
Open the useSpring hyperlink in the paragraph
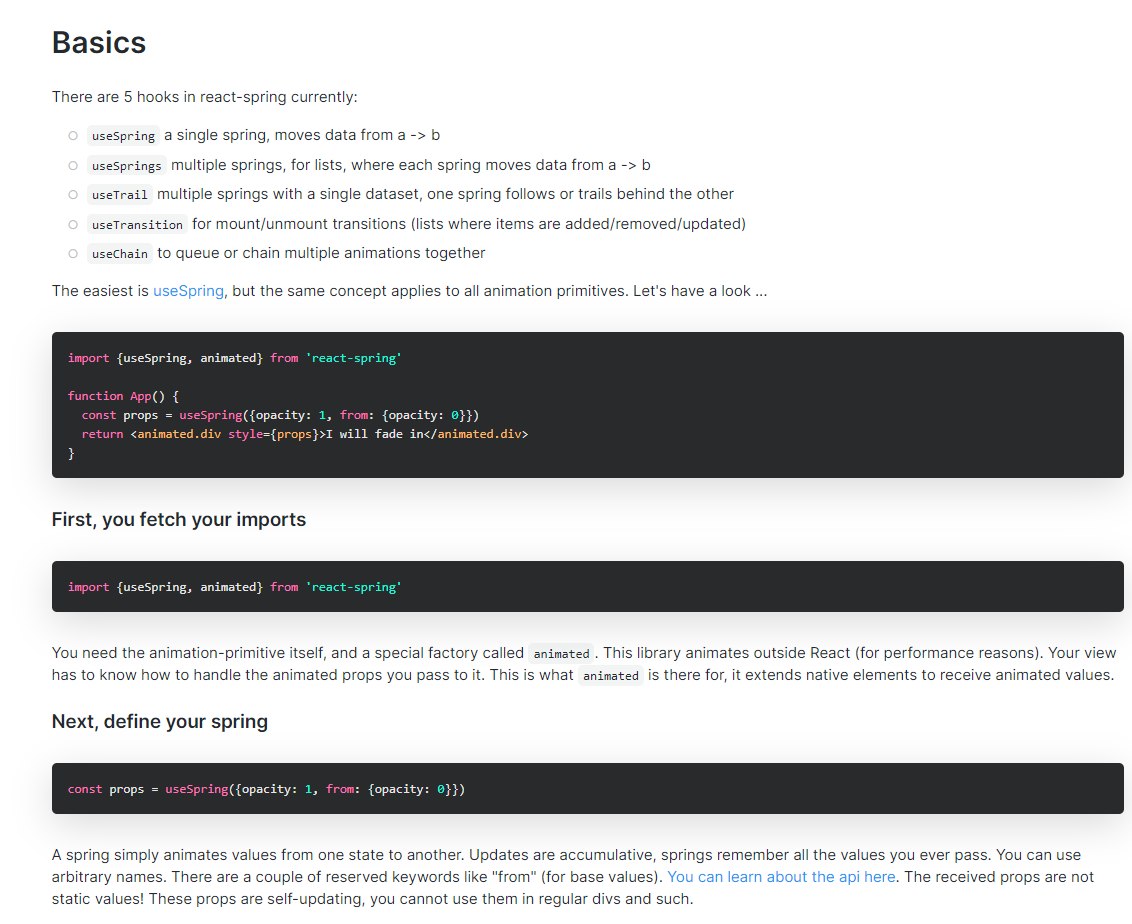click(188, 292)
